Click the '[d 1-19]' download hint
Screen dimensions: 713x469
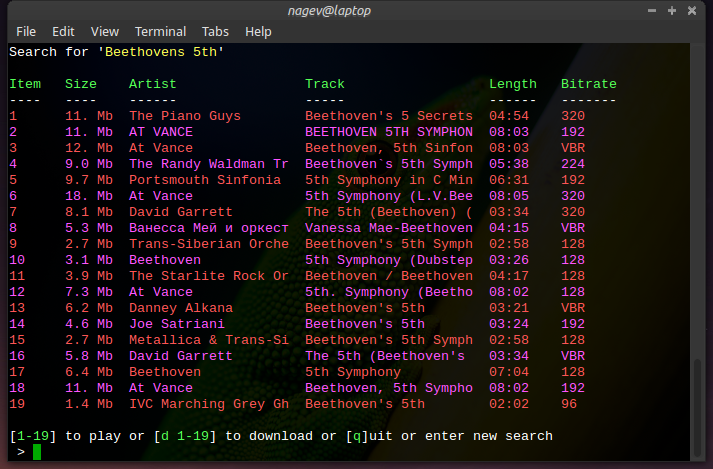pyautogui.click(x=185, y=436)
